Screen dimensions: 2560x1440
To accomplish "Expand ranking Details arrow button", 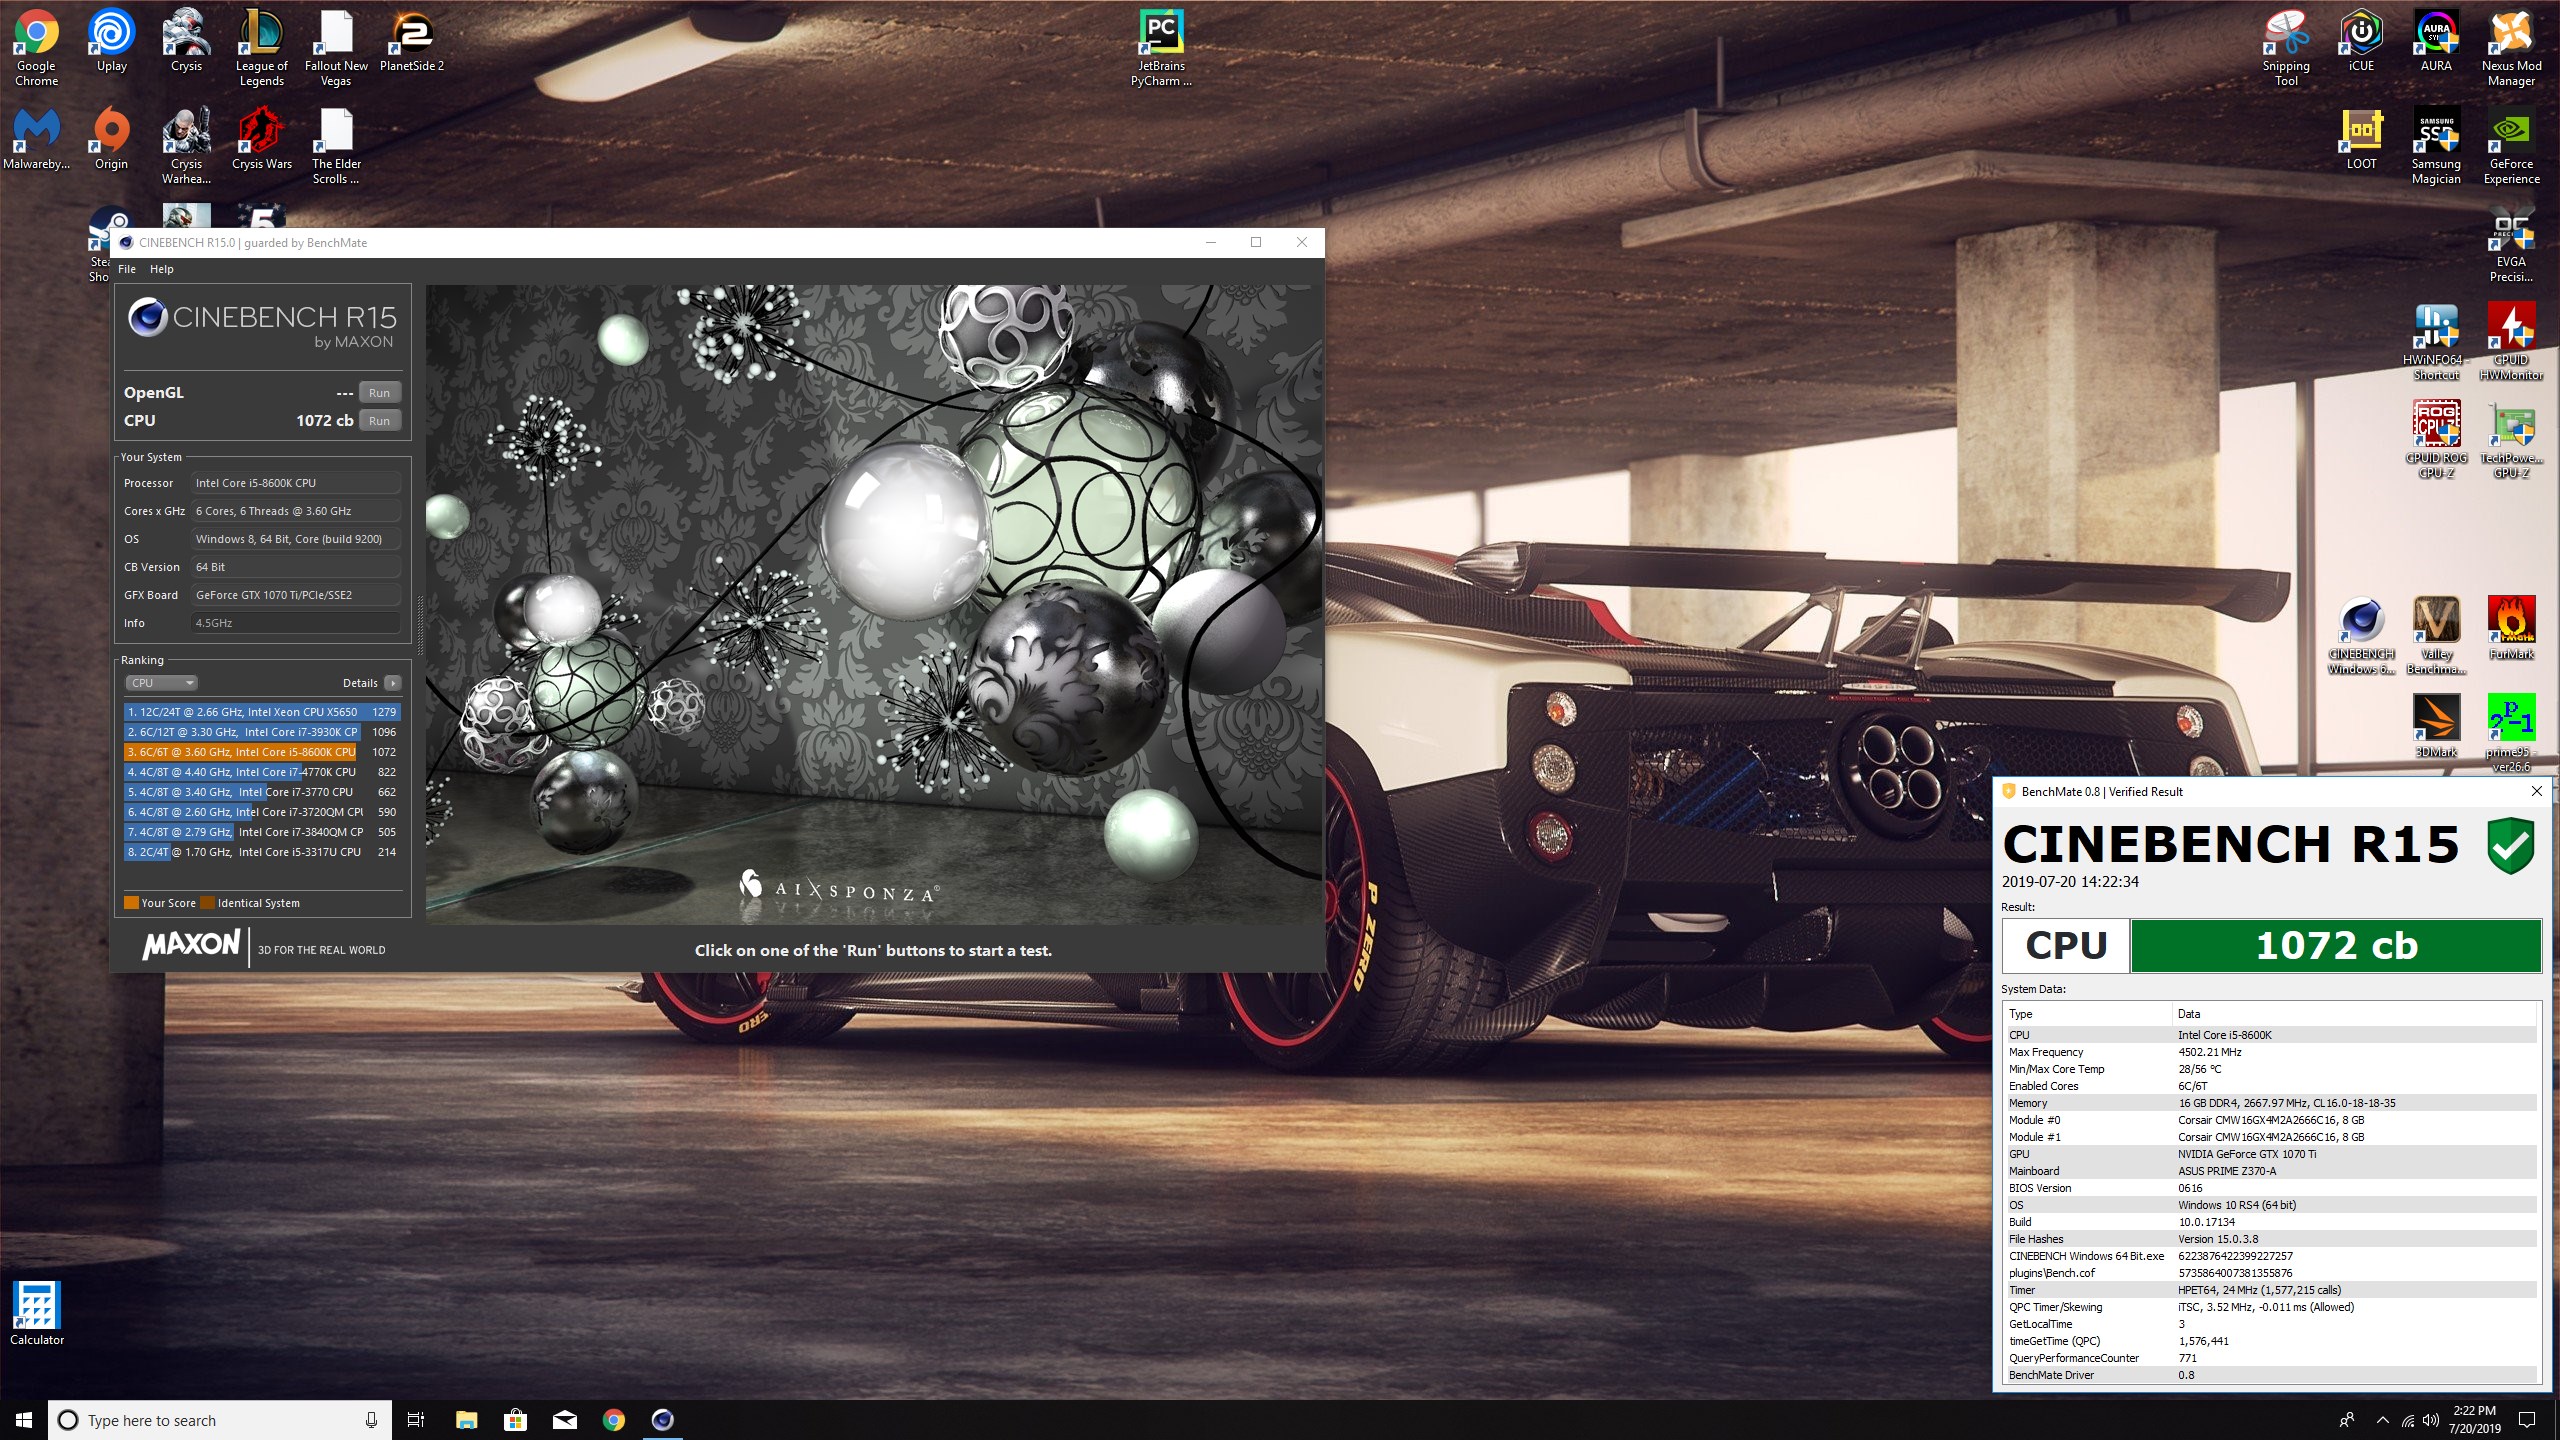I will (392, 683).
